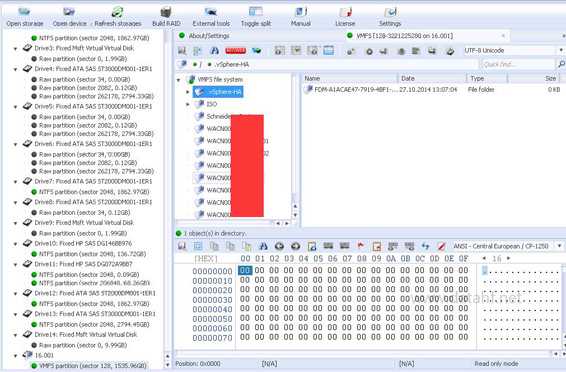The image size is (566, 372).
Task: Select NTFS partition (sector 2048, 2794.45GB)
Action: 94,324
